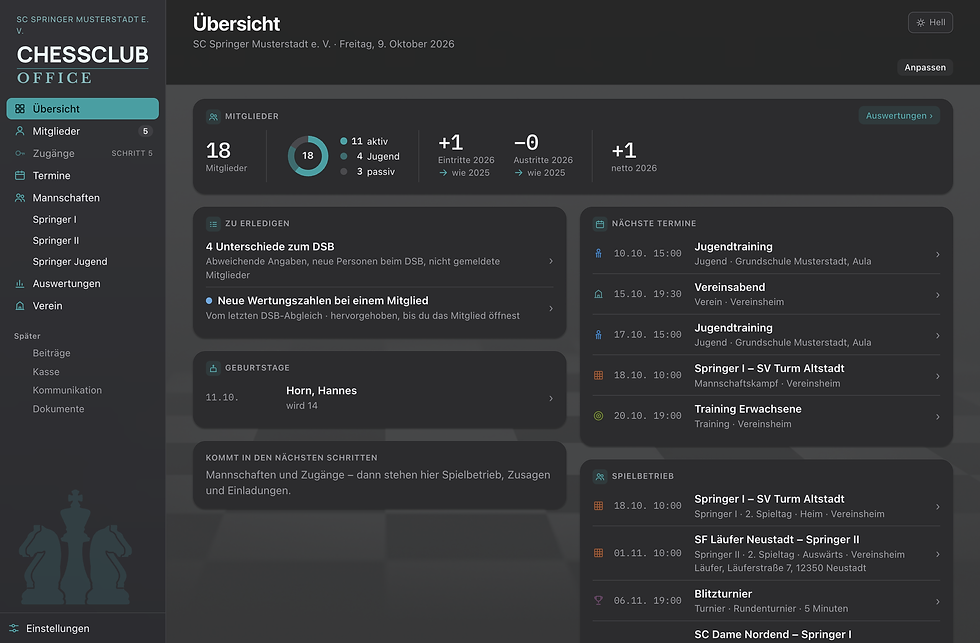Screen dimensions: 980x643
Task: Click the Austritte 2026 statistic
Action: pyautogui.click(x=542, y=155)
